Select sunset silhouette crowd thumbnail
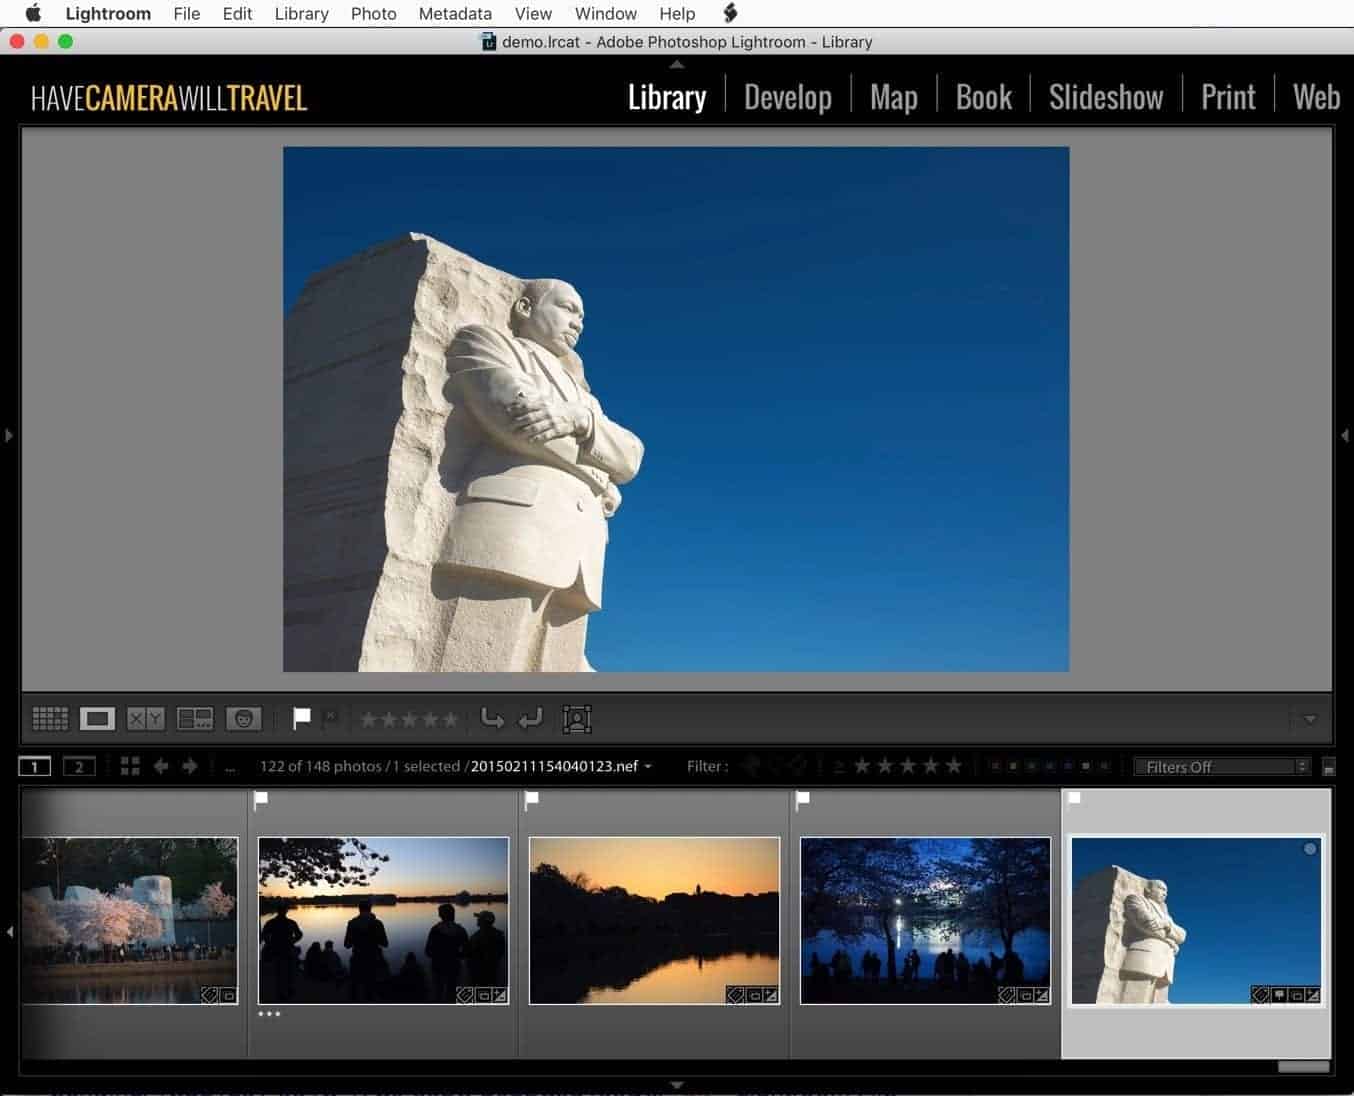The image size is (1354, 1096). (383, 921)
